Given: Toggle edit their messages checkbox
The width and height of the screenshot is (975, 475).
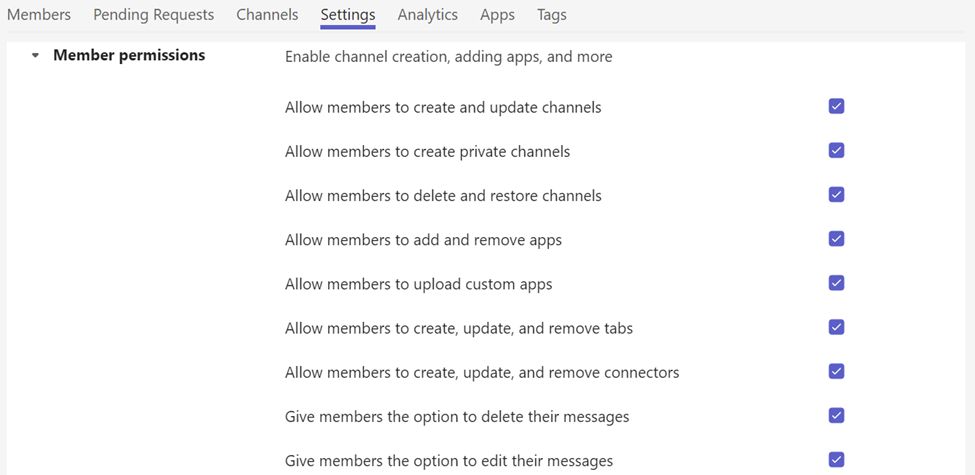Looking at the screenshot, I should [x=836, y=460].
